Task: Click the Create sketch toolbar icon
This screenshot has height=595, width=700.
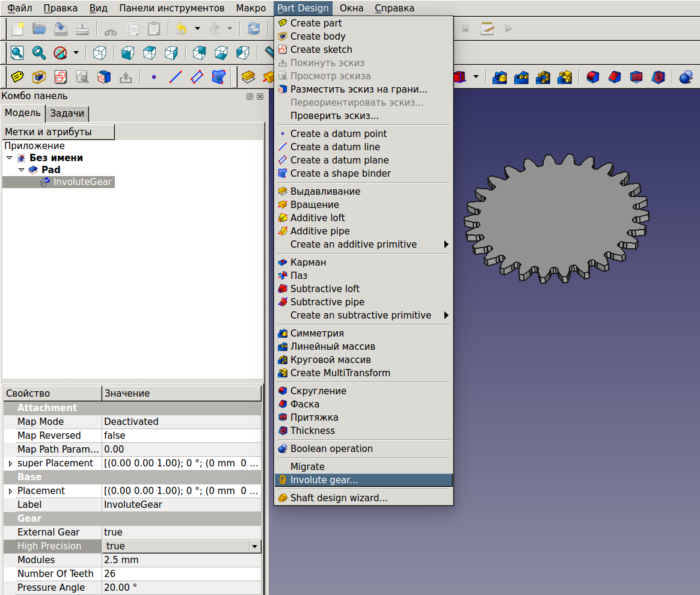Action: (60, 77)
